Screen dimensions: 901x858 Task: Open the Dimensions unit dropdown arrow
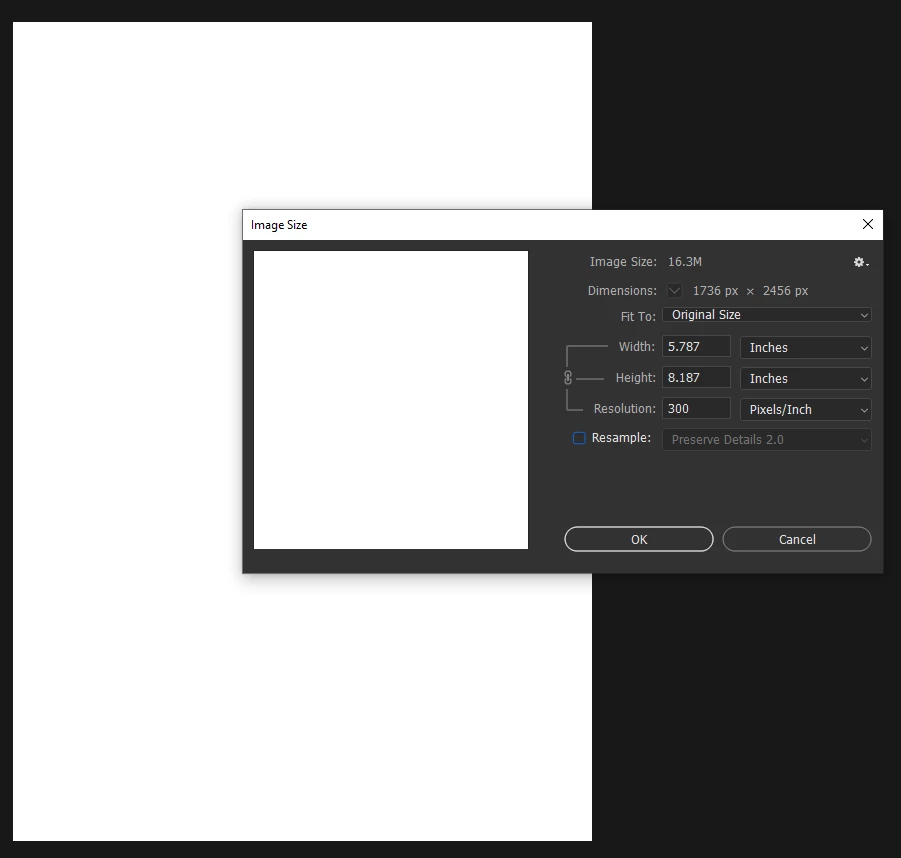pyautogui.click(x=675, y=290)
